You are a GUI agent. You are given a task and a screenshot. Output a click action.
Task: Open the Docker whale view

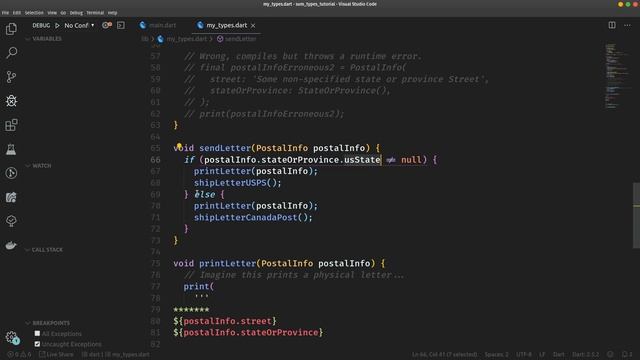(x=11, y=245)
